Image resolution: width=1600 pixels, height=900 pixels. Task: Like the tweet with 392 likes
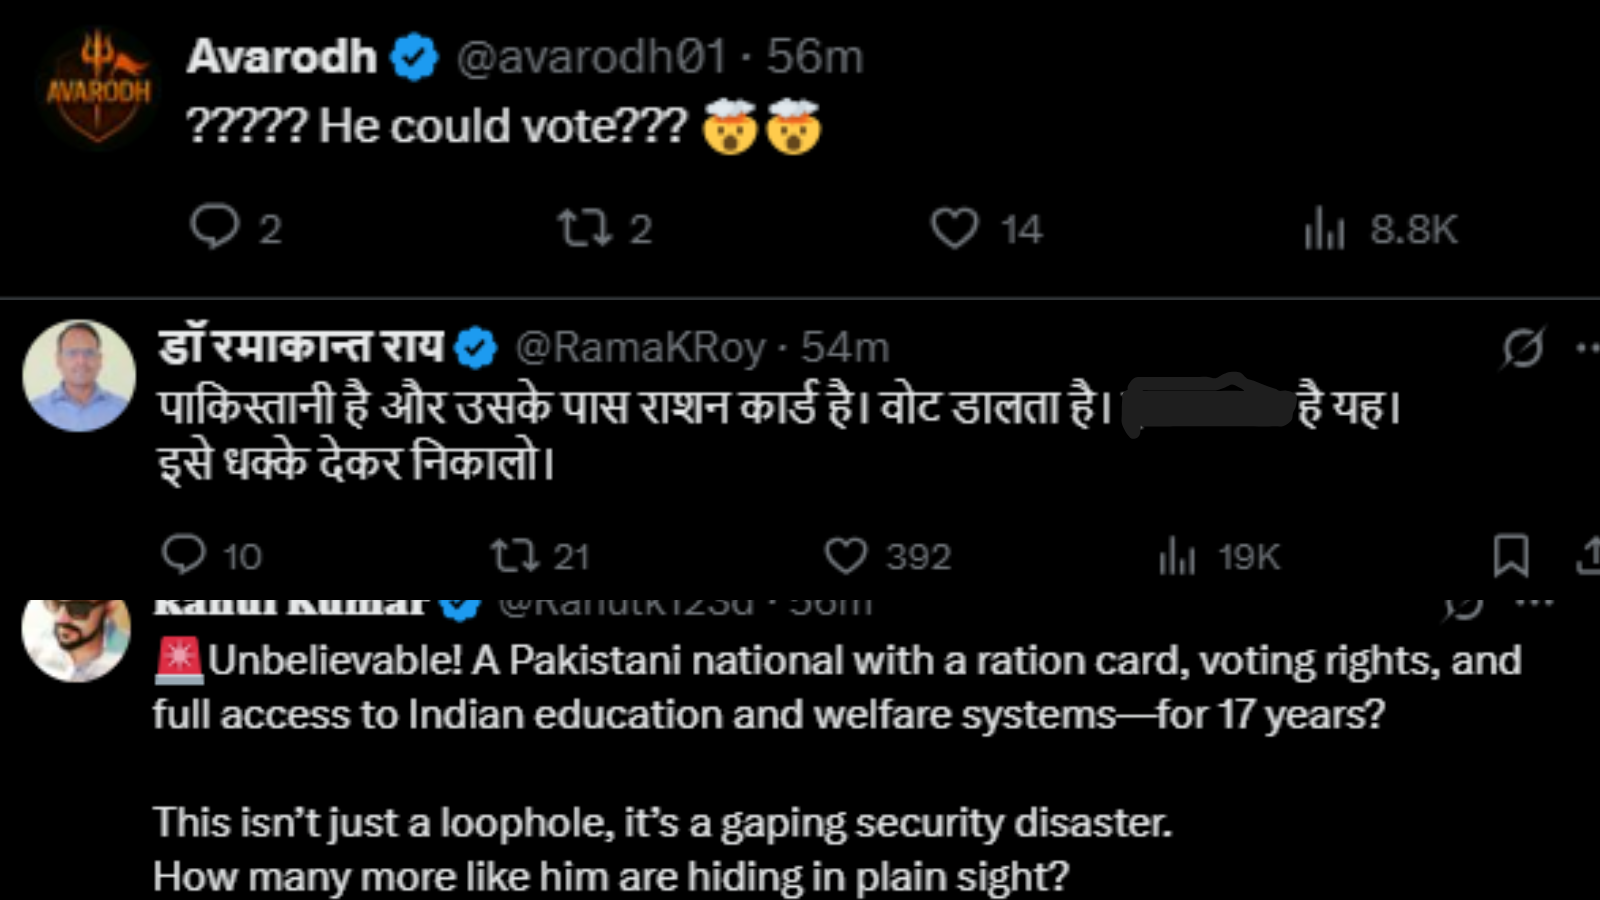click(845, 556)
